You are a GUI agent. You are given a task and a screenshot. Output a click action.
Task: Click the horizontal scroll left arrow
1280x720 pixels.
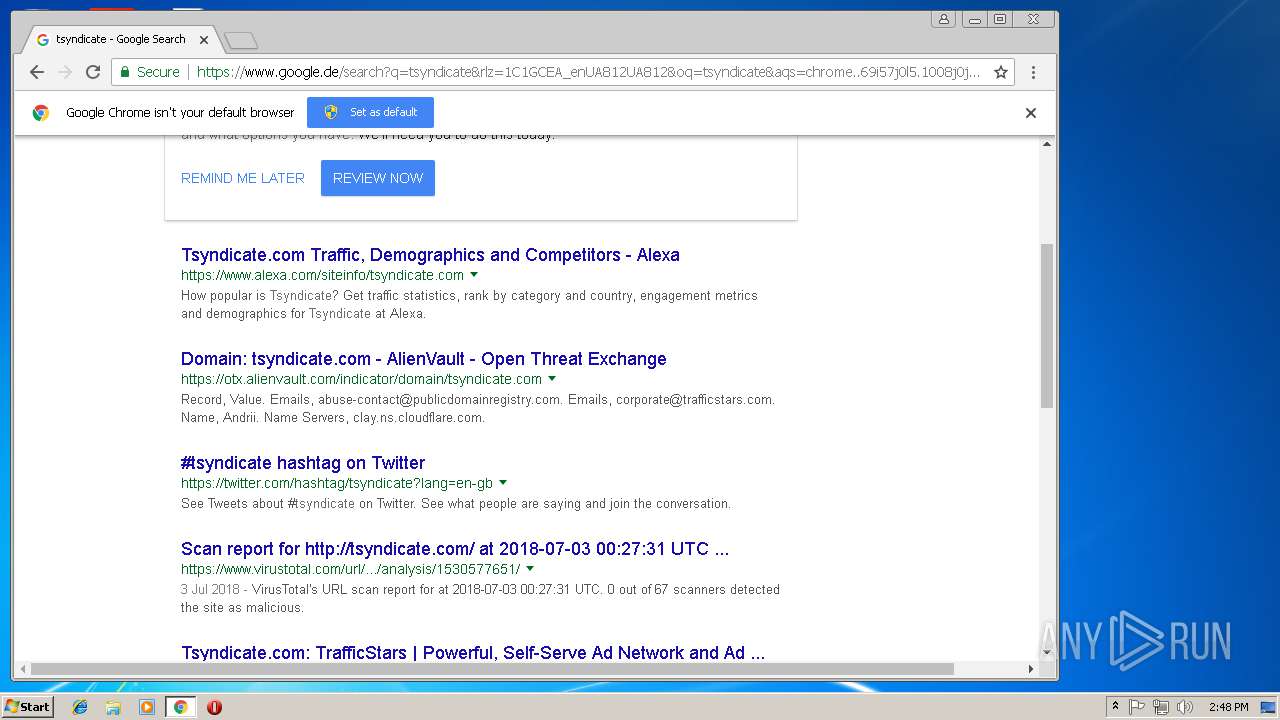pyautogui.click(x=21, y=669)
